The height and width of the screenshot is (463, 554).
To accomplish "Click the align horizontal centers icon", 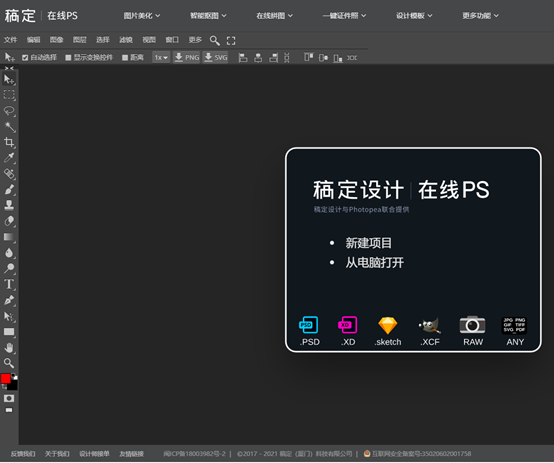I will pos(258,58).
